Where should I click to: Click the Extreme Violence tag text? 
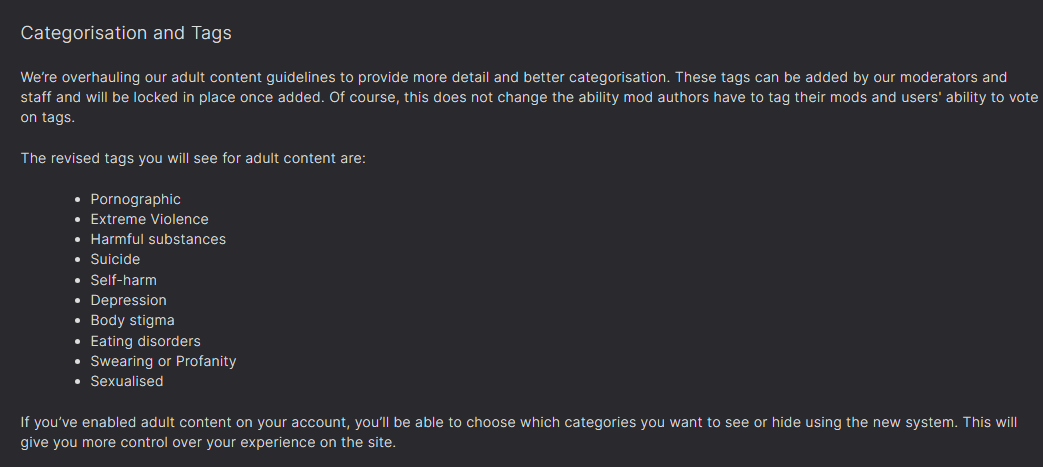coord(150,219)
